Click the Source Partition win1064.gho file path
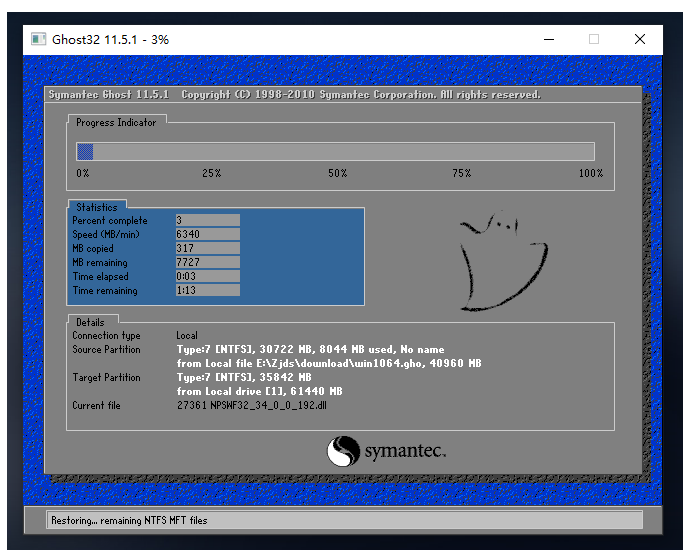Image resolution: width=691 pixels, height=558 pixels. (x=329, y=363)
